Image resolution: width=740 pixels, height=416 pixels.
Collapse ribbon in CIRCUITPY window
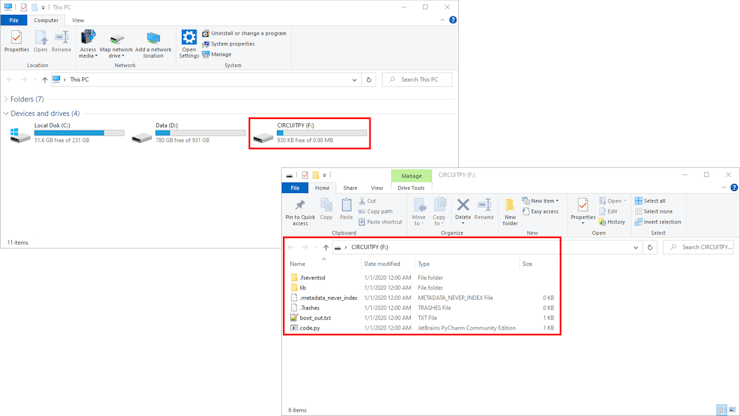click(x=723, y=188)
